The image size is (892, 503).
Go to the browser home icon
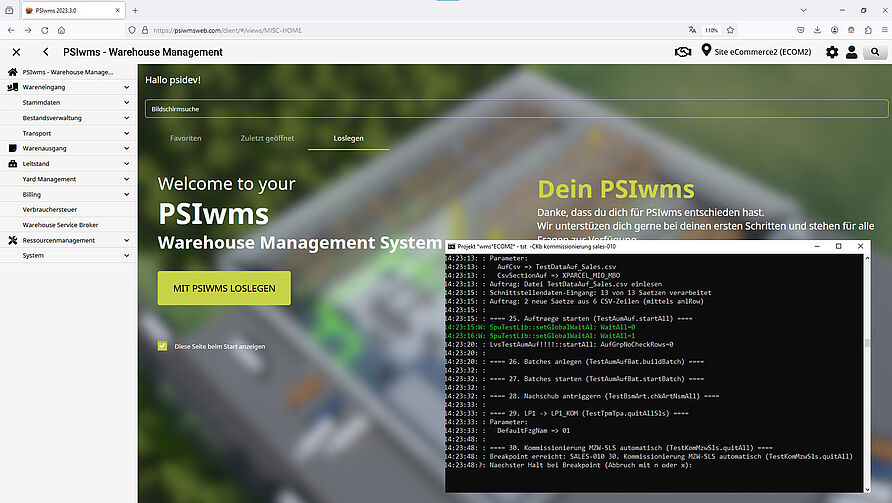tap(61, 30)
